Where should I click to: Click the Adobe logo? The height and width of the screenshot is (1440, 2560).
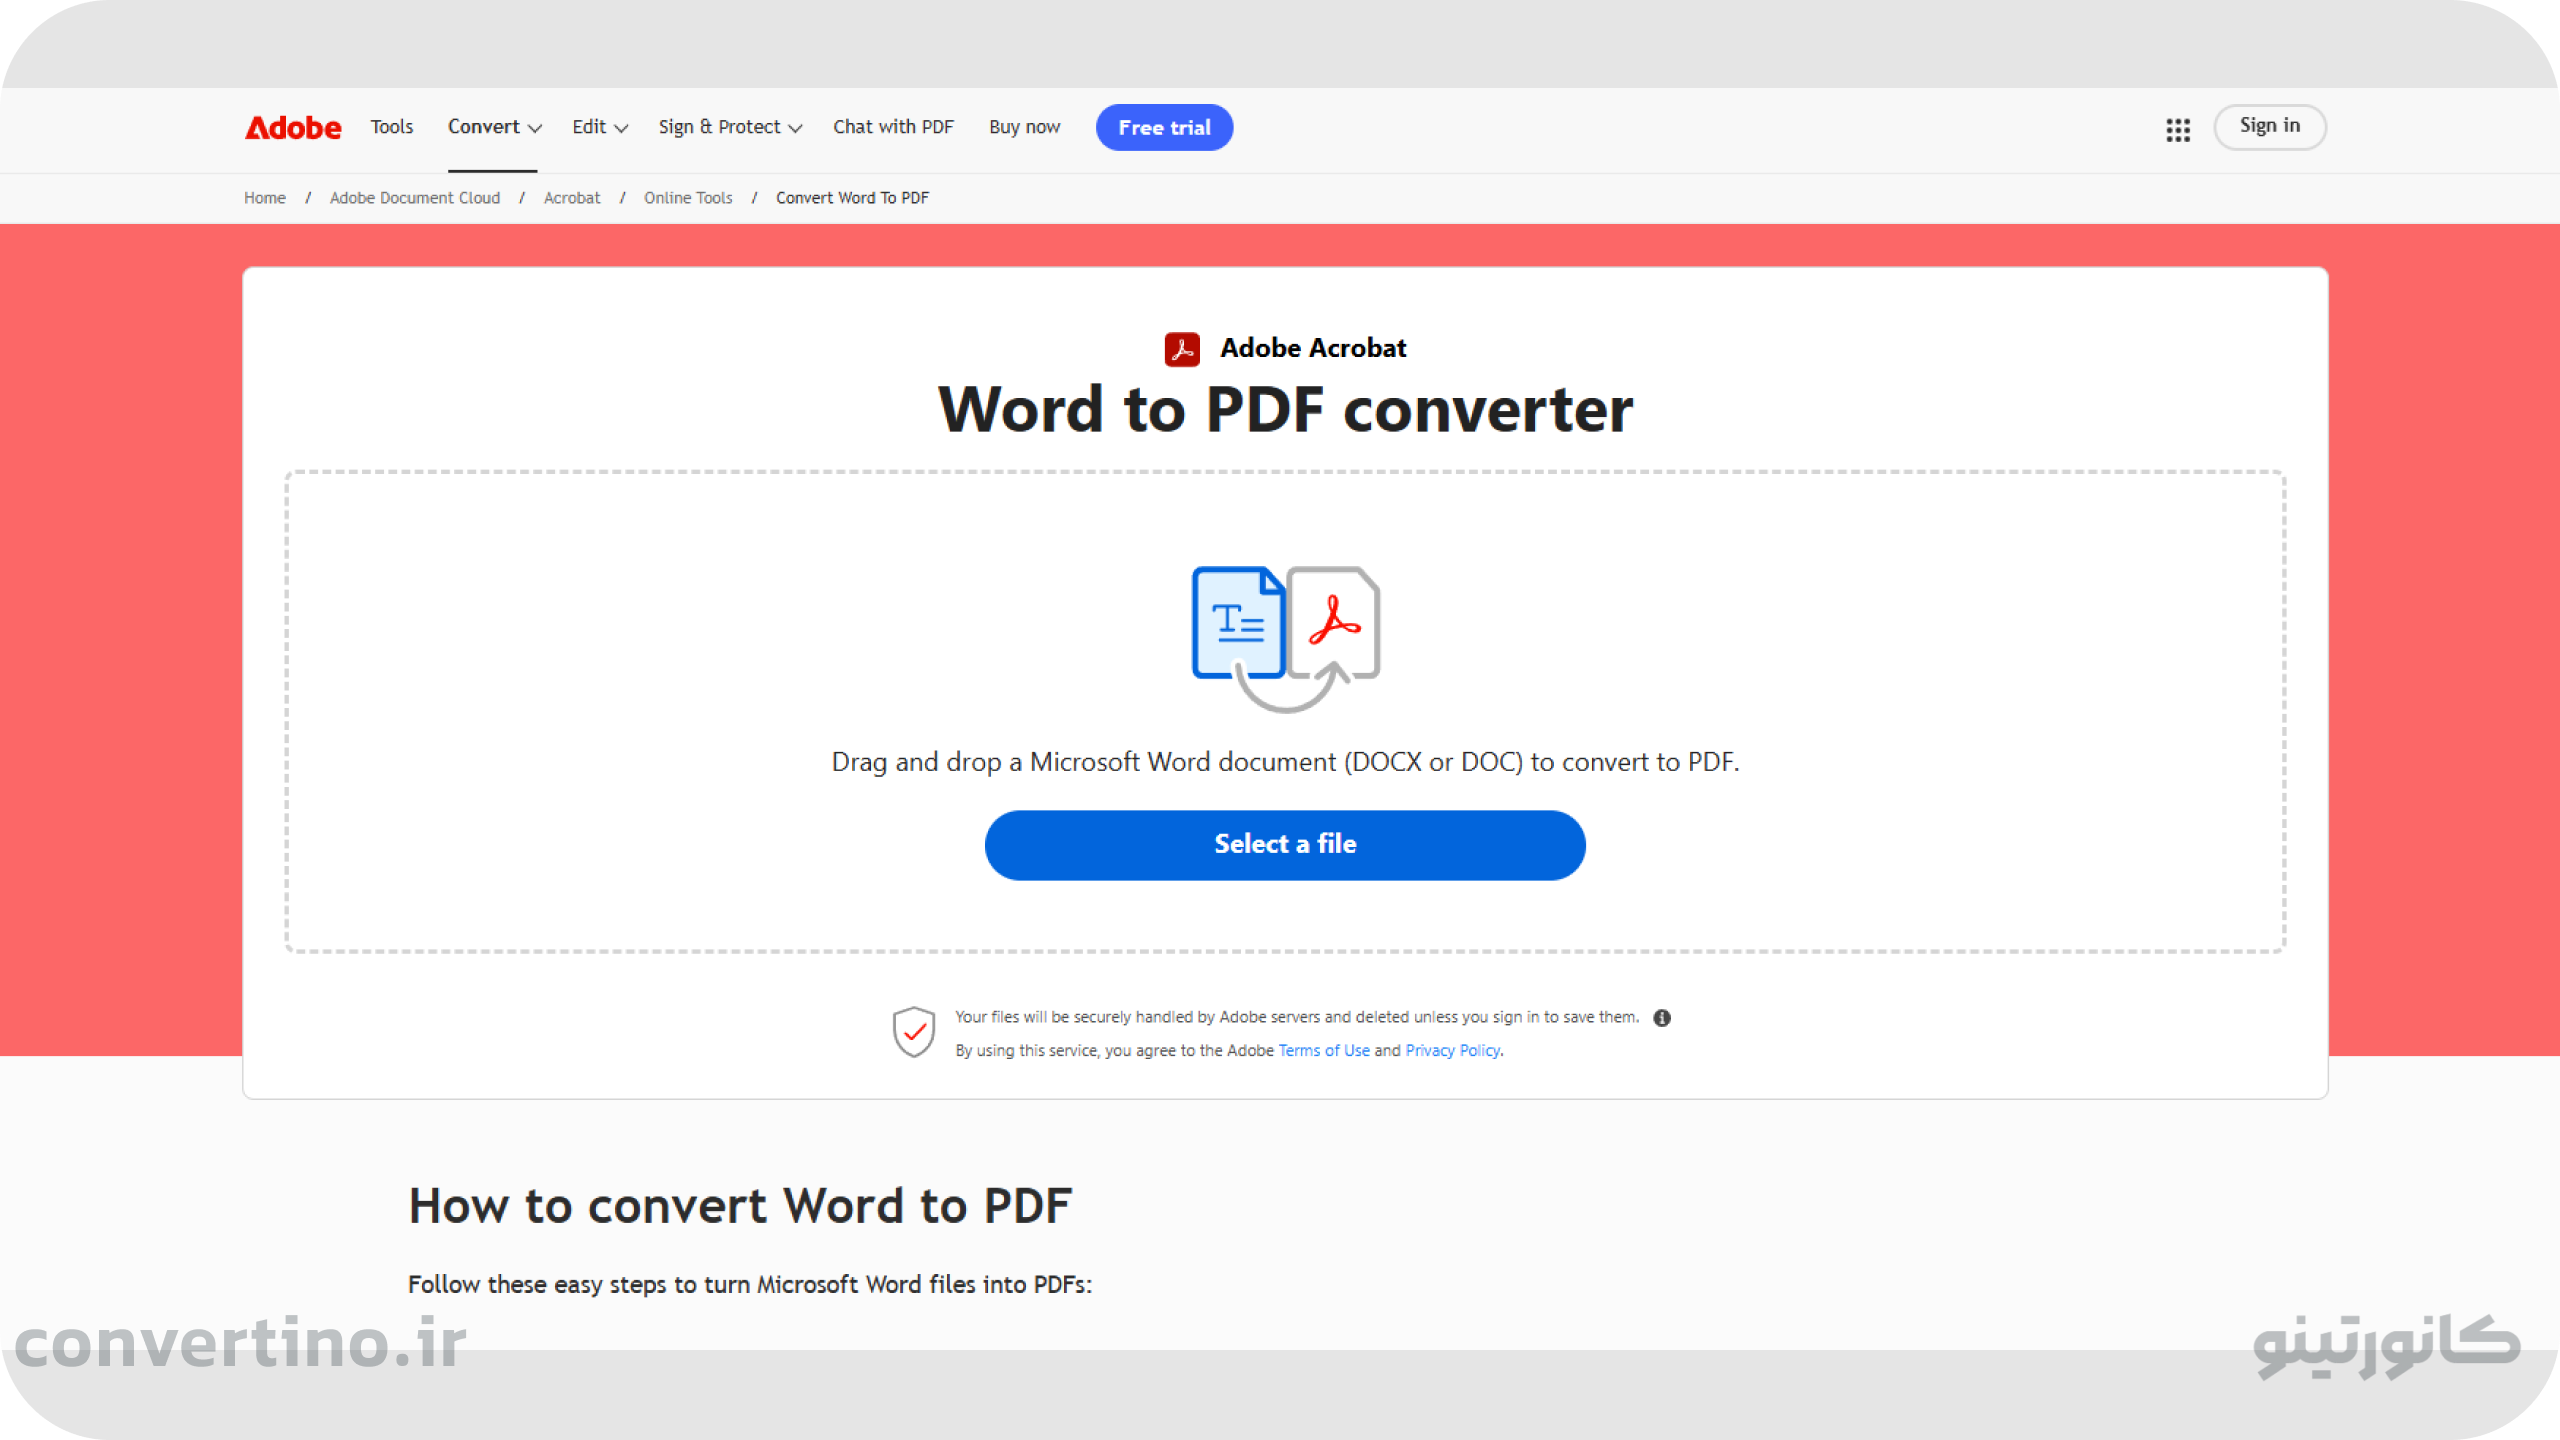293,128
